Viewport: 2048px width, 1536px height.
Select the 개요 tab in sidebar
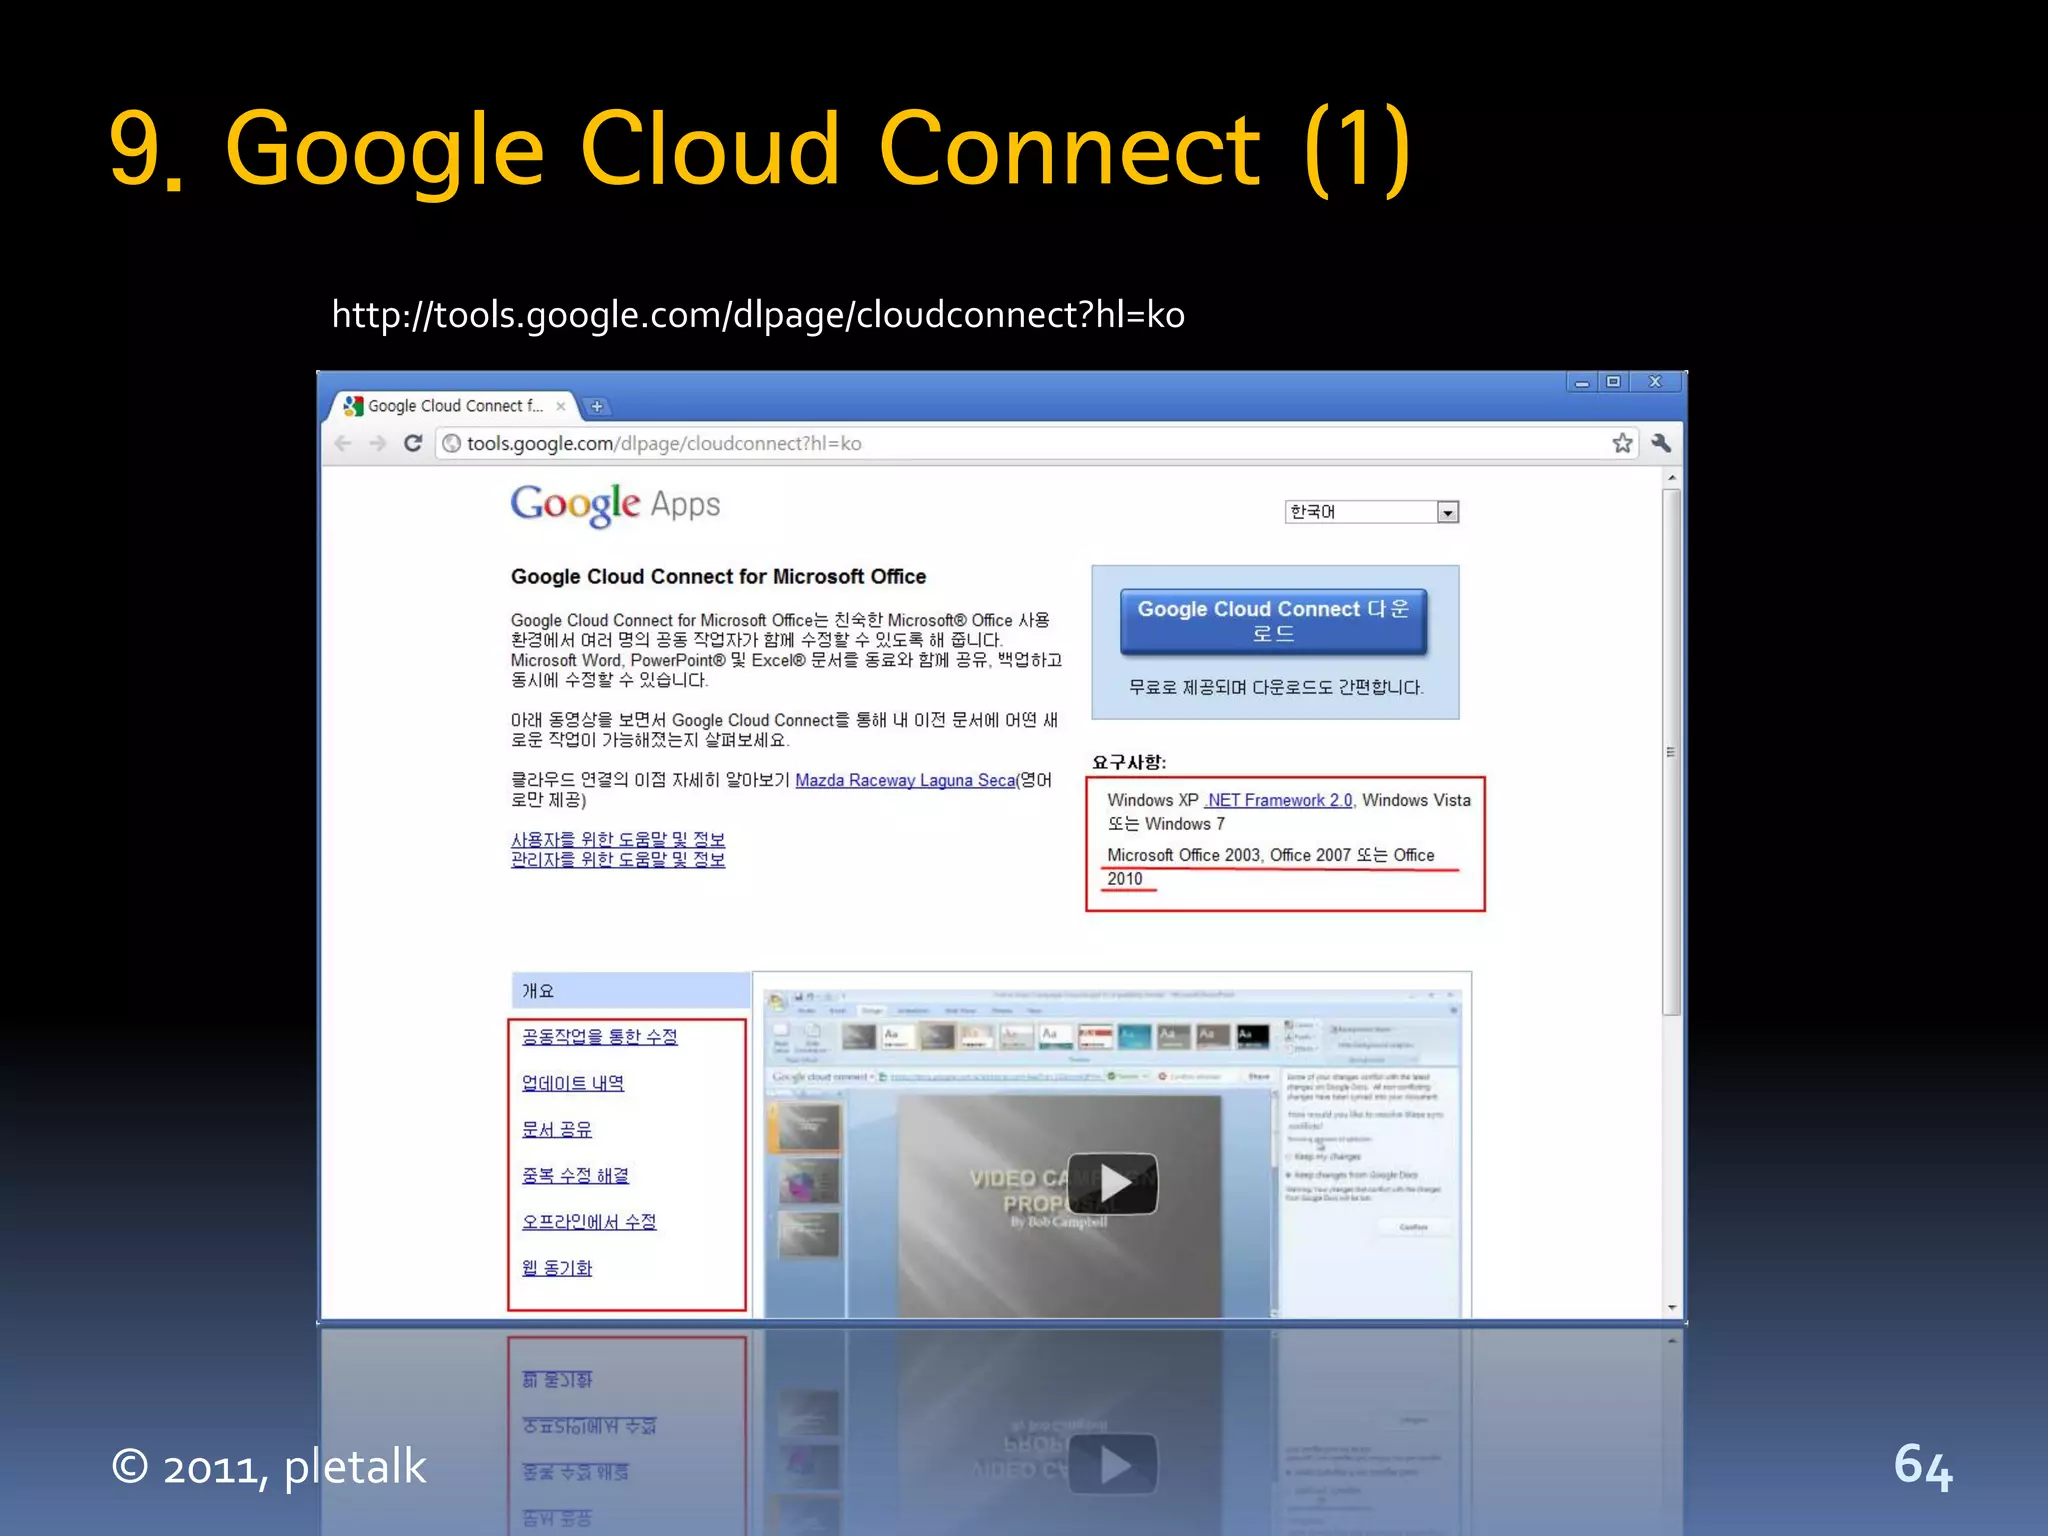[630, 991]
